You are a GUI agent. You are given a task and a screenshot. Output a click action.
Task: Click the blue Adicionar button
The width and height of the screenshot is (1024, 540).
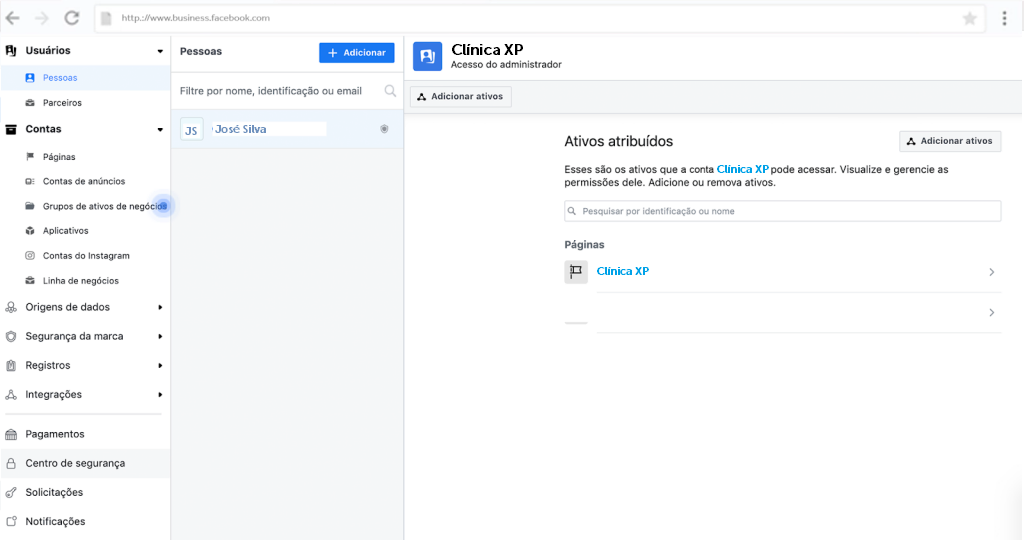click(357, 53)
